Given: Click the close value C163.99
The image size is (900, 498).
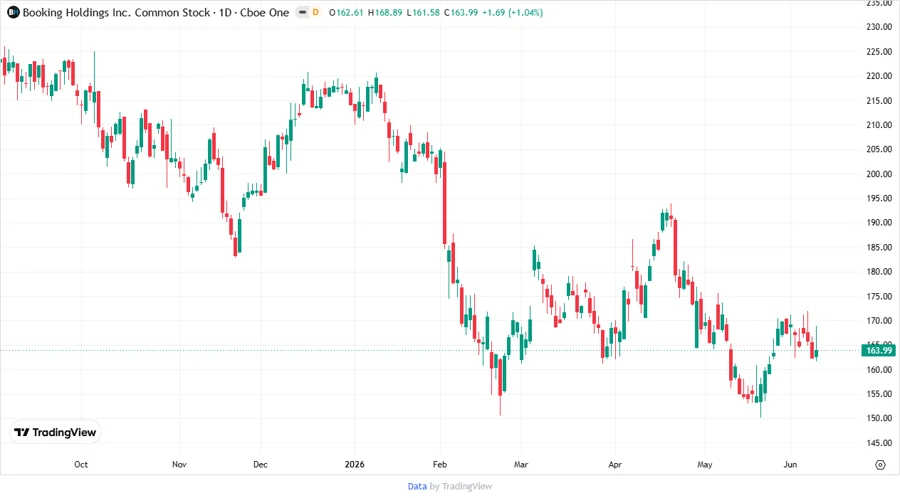Looking at the screenshot, I should tap(461, 13).
